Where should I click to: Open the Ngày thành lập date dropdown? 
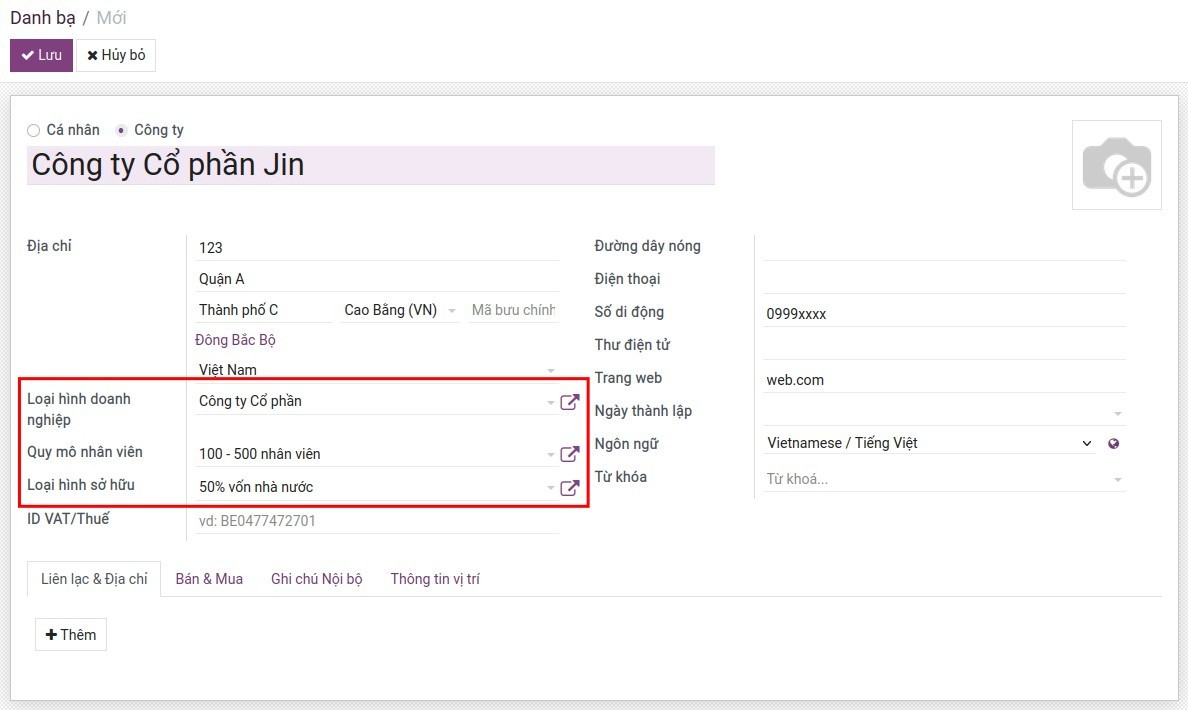click(1117, 412)
